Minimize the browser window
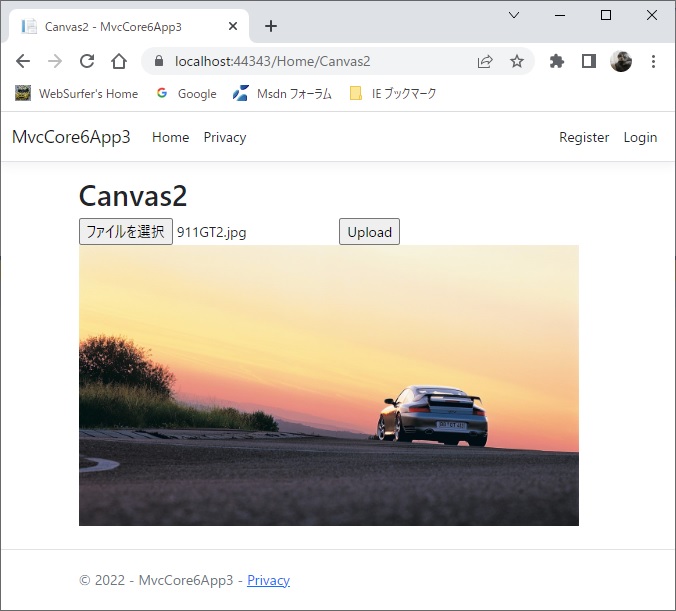 pos(560,15)
